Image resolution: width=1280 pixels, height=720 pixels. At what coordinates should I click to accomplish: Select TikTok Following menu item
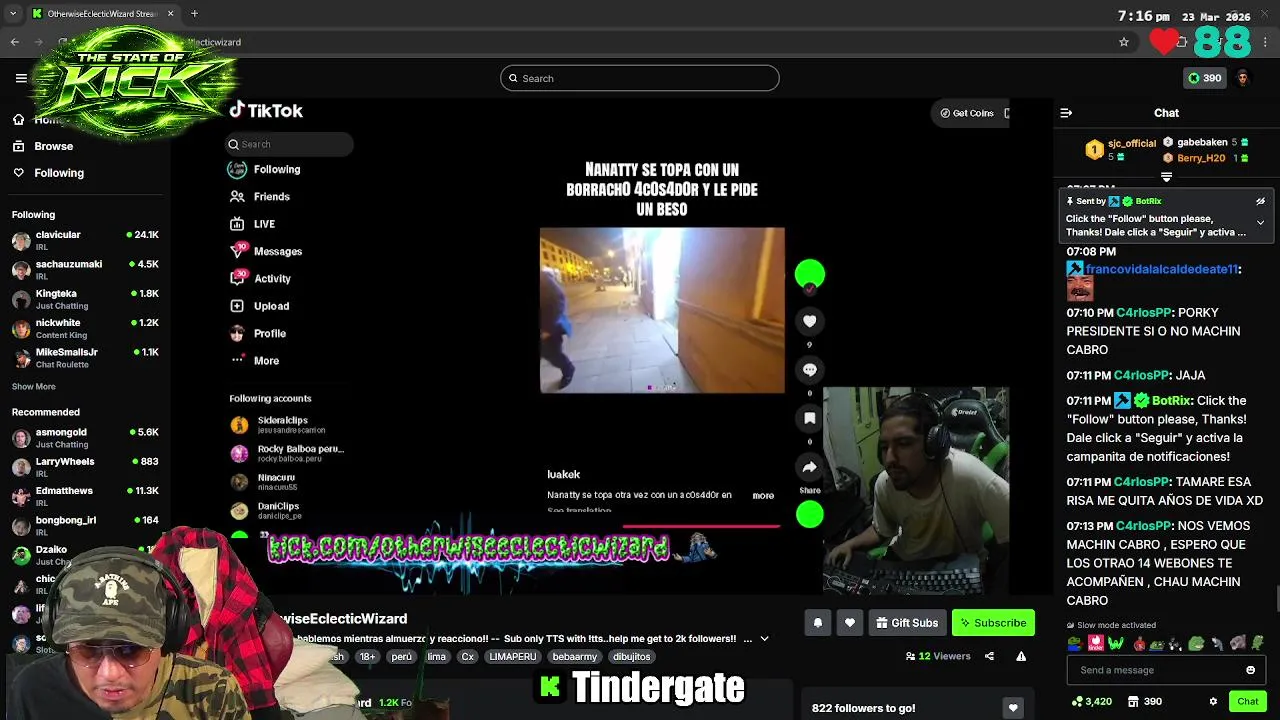[265, 170]
